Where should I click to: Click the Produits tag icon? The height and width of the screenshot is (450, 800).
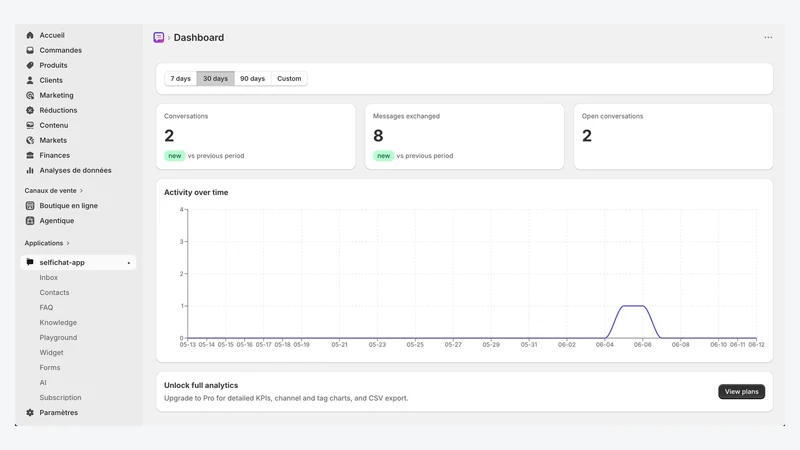(x=30, y=65)
